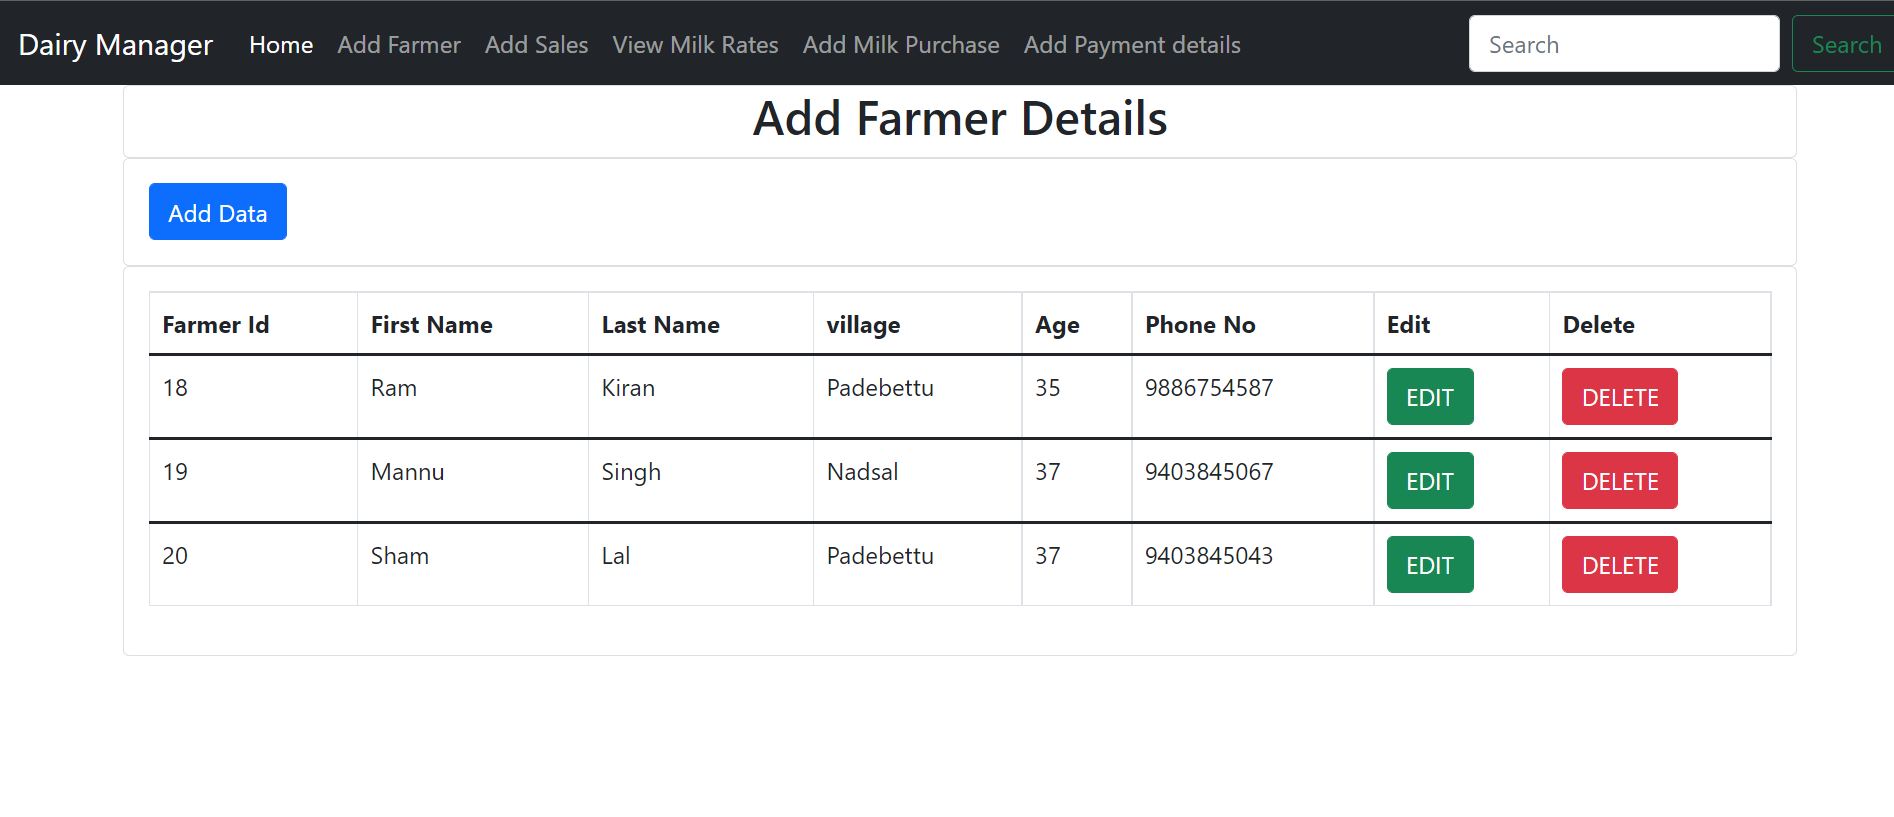Click the Farmer Id column header
Image resolution: width=1894 pixels, height=817 pixels.
pyautogui.click(x=215, y=324)
